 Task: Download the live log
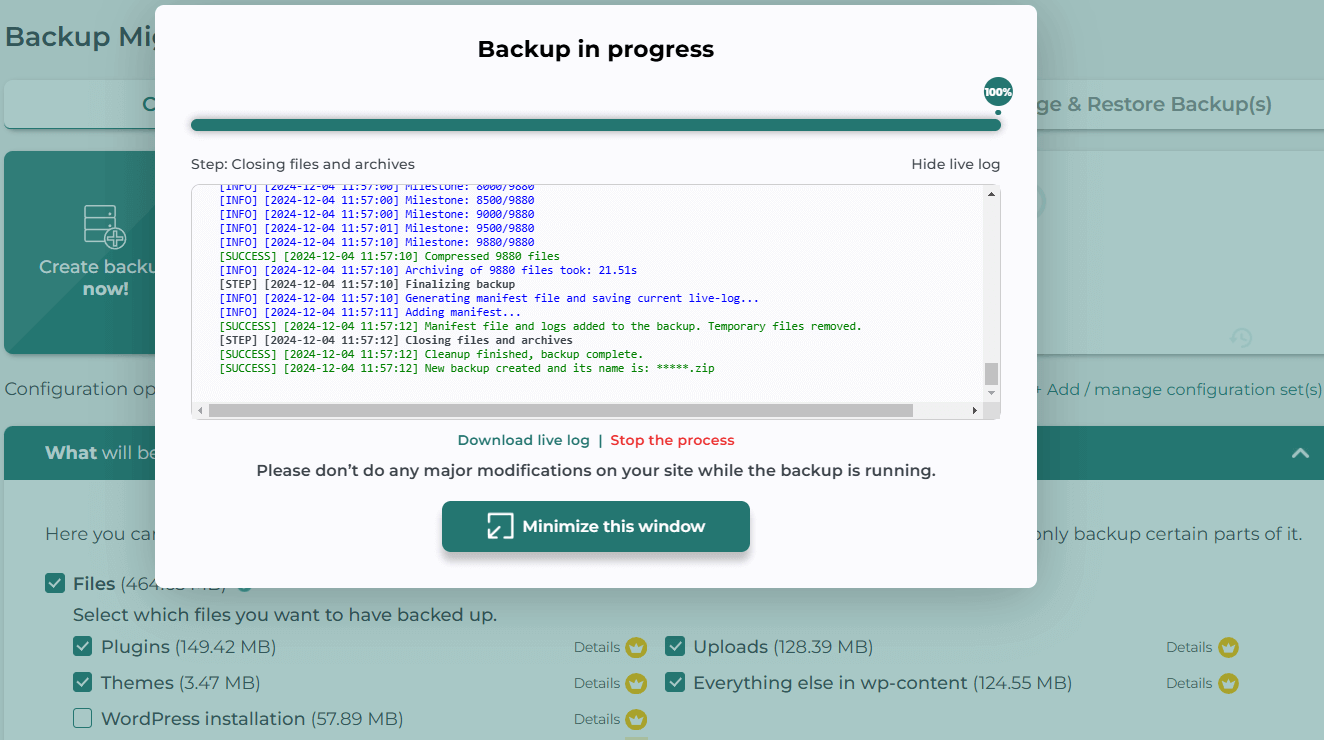[x=523, y=440]
